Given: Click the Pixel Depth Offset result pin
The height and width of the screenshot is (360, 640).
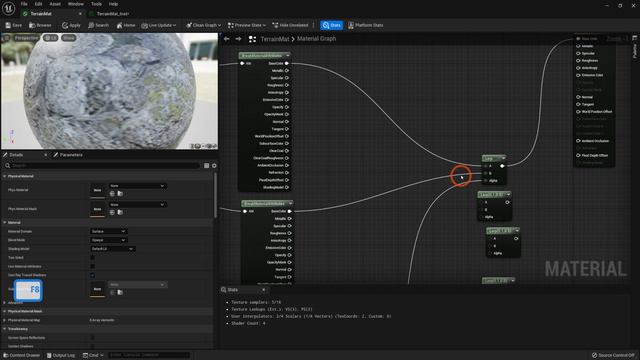Looking at the screenshot, I should point(578,156).
